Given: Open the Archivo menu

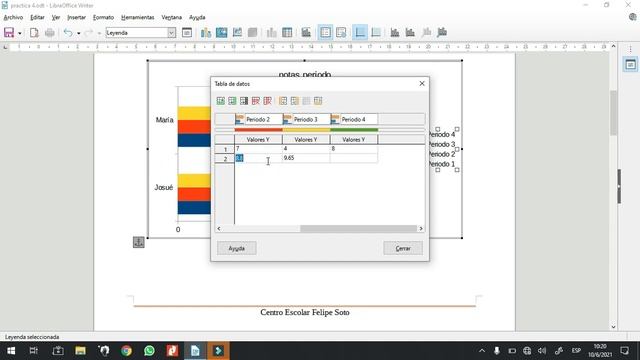Looking at the screenshot, I should pyautogui.click(x=13, y=18).
